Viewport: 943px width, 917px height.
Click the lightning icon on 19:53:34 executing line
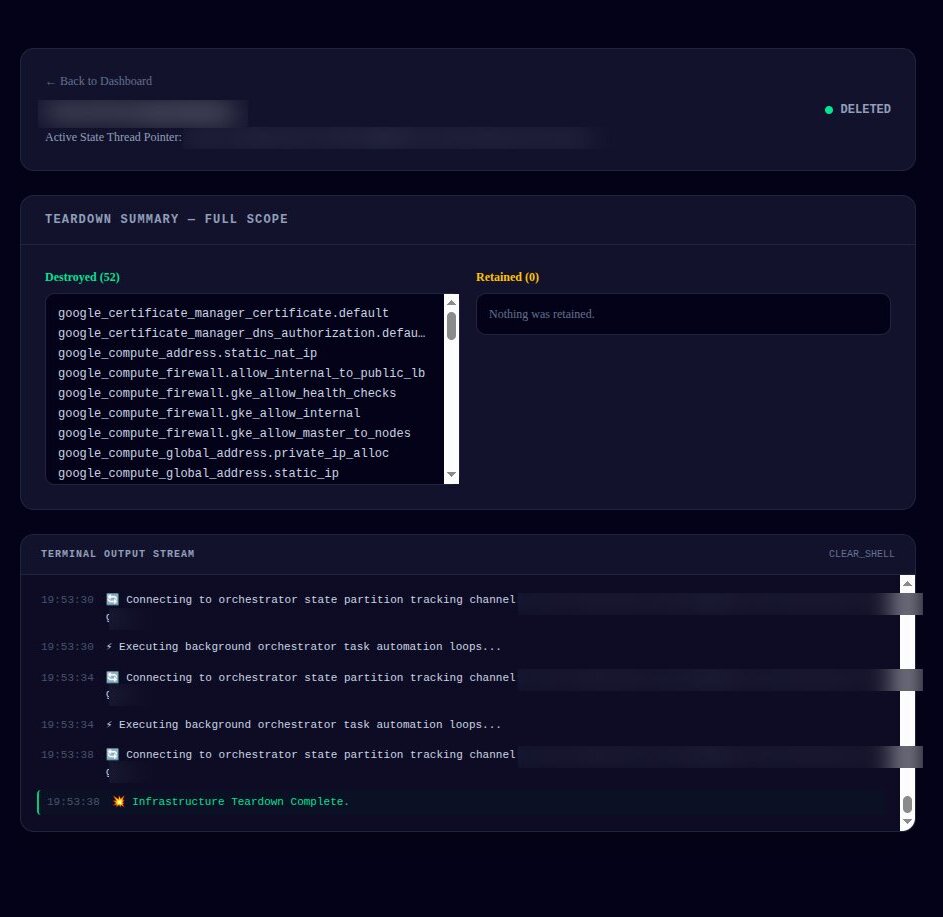click(109, 725)
